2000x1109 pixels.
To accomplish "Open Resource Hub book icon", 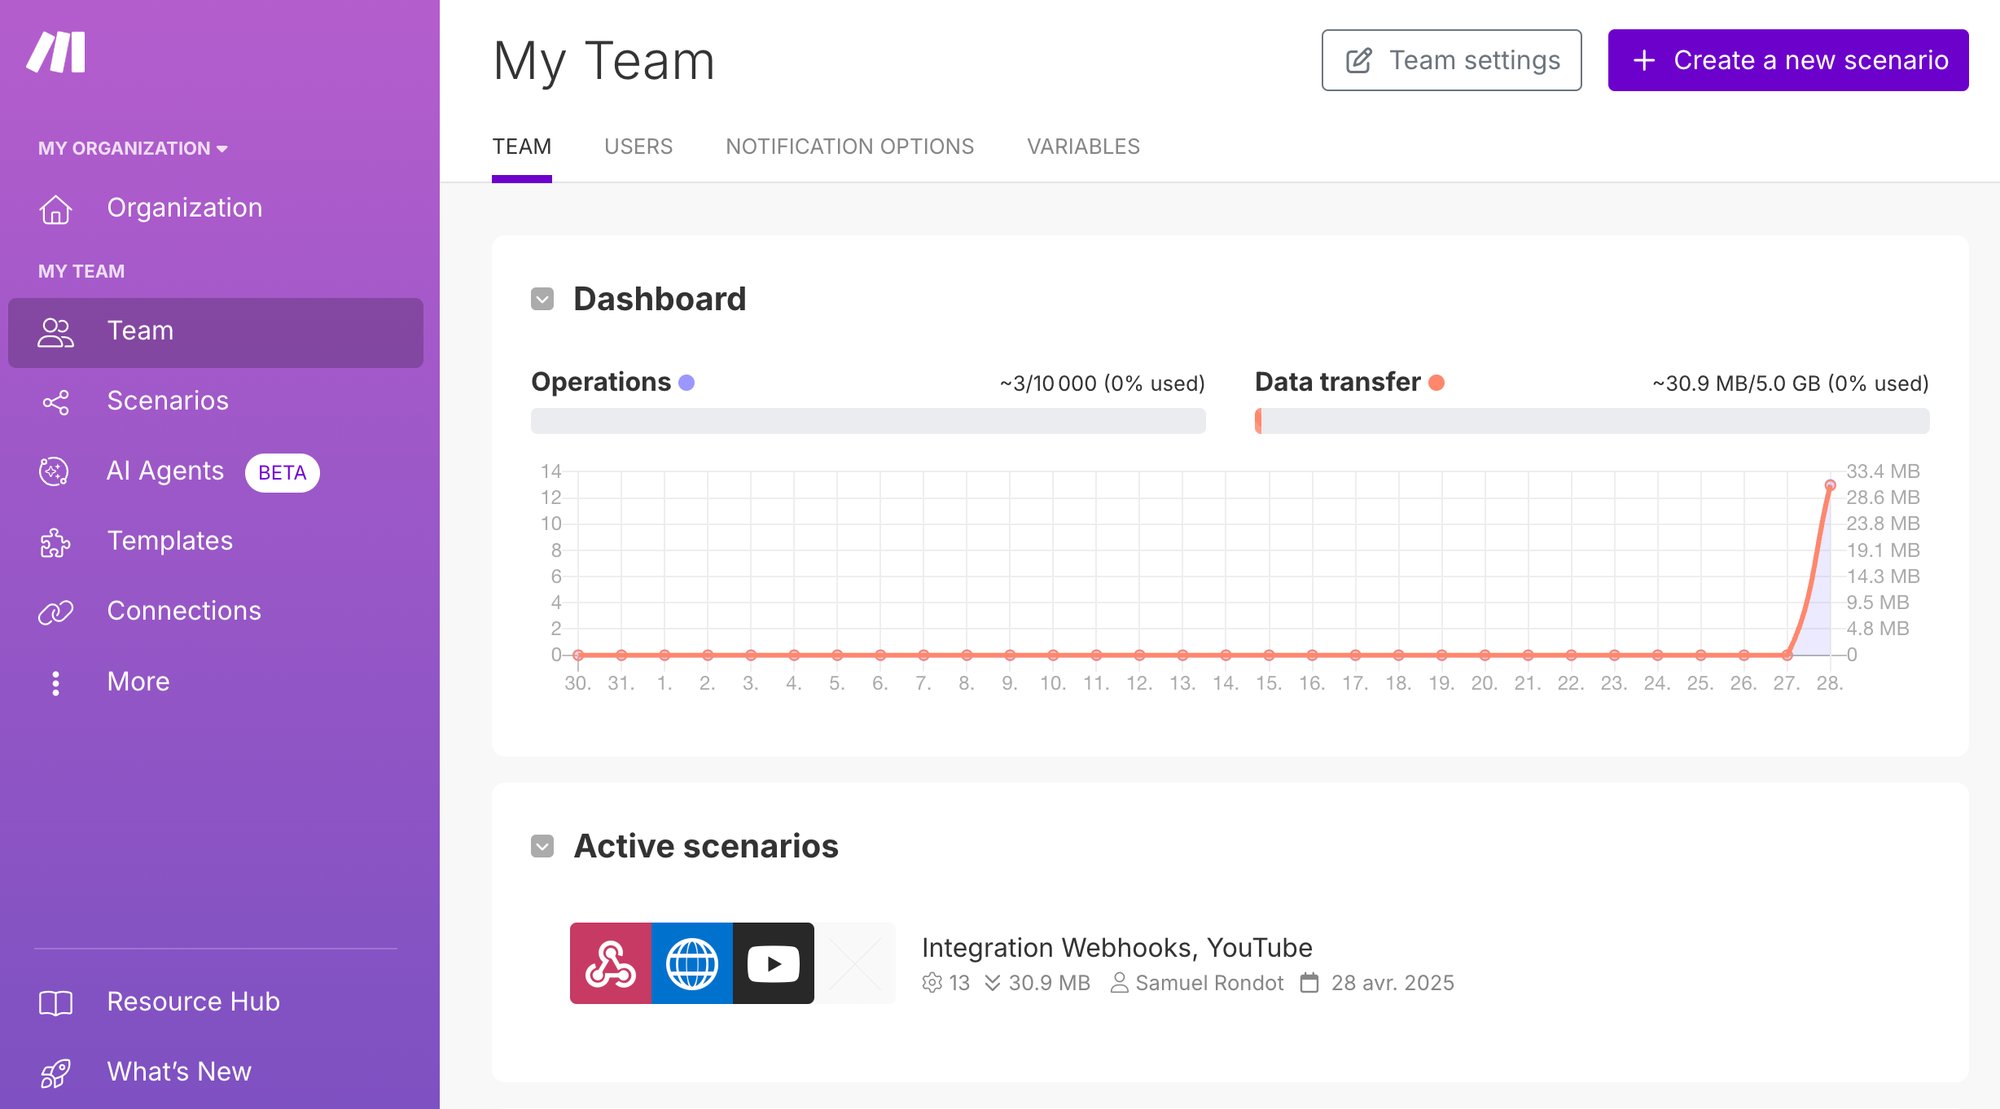I will [56, 1002].
